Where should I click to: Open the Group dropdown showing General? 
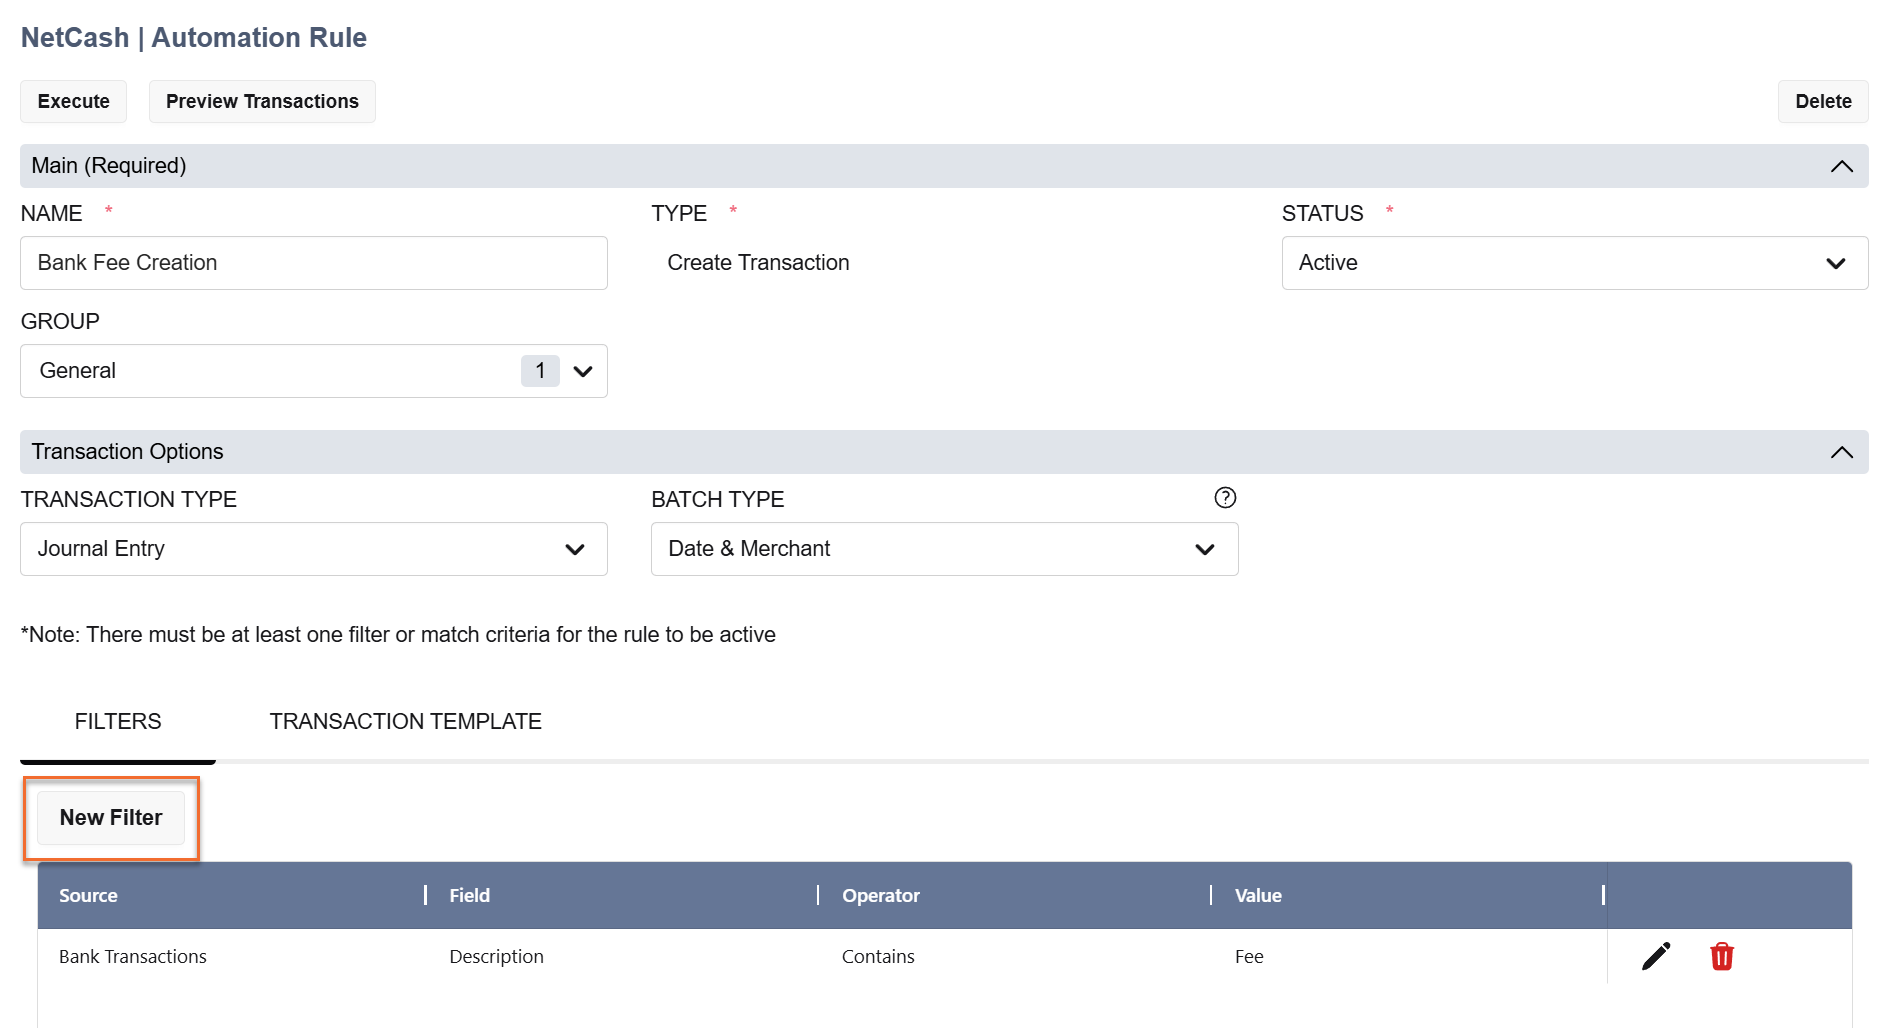pyautogui.click(x=313, y=371)
